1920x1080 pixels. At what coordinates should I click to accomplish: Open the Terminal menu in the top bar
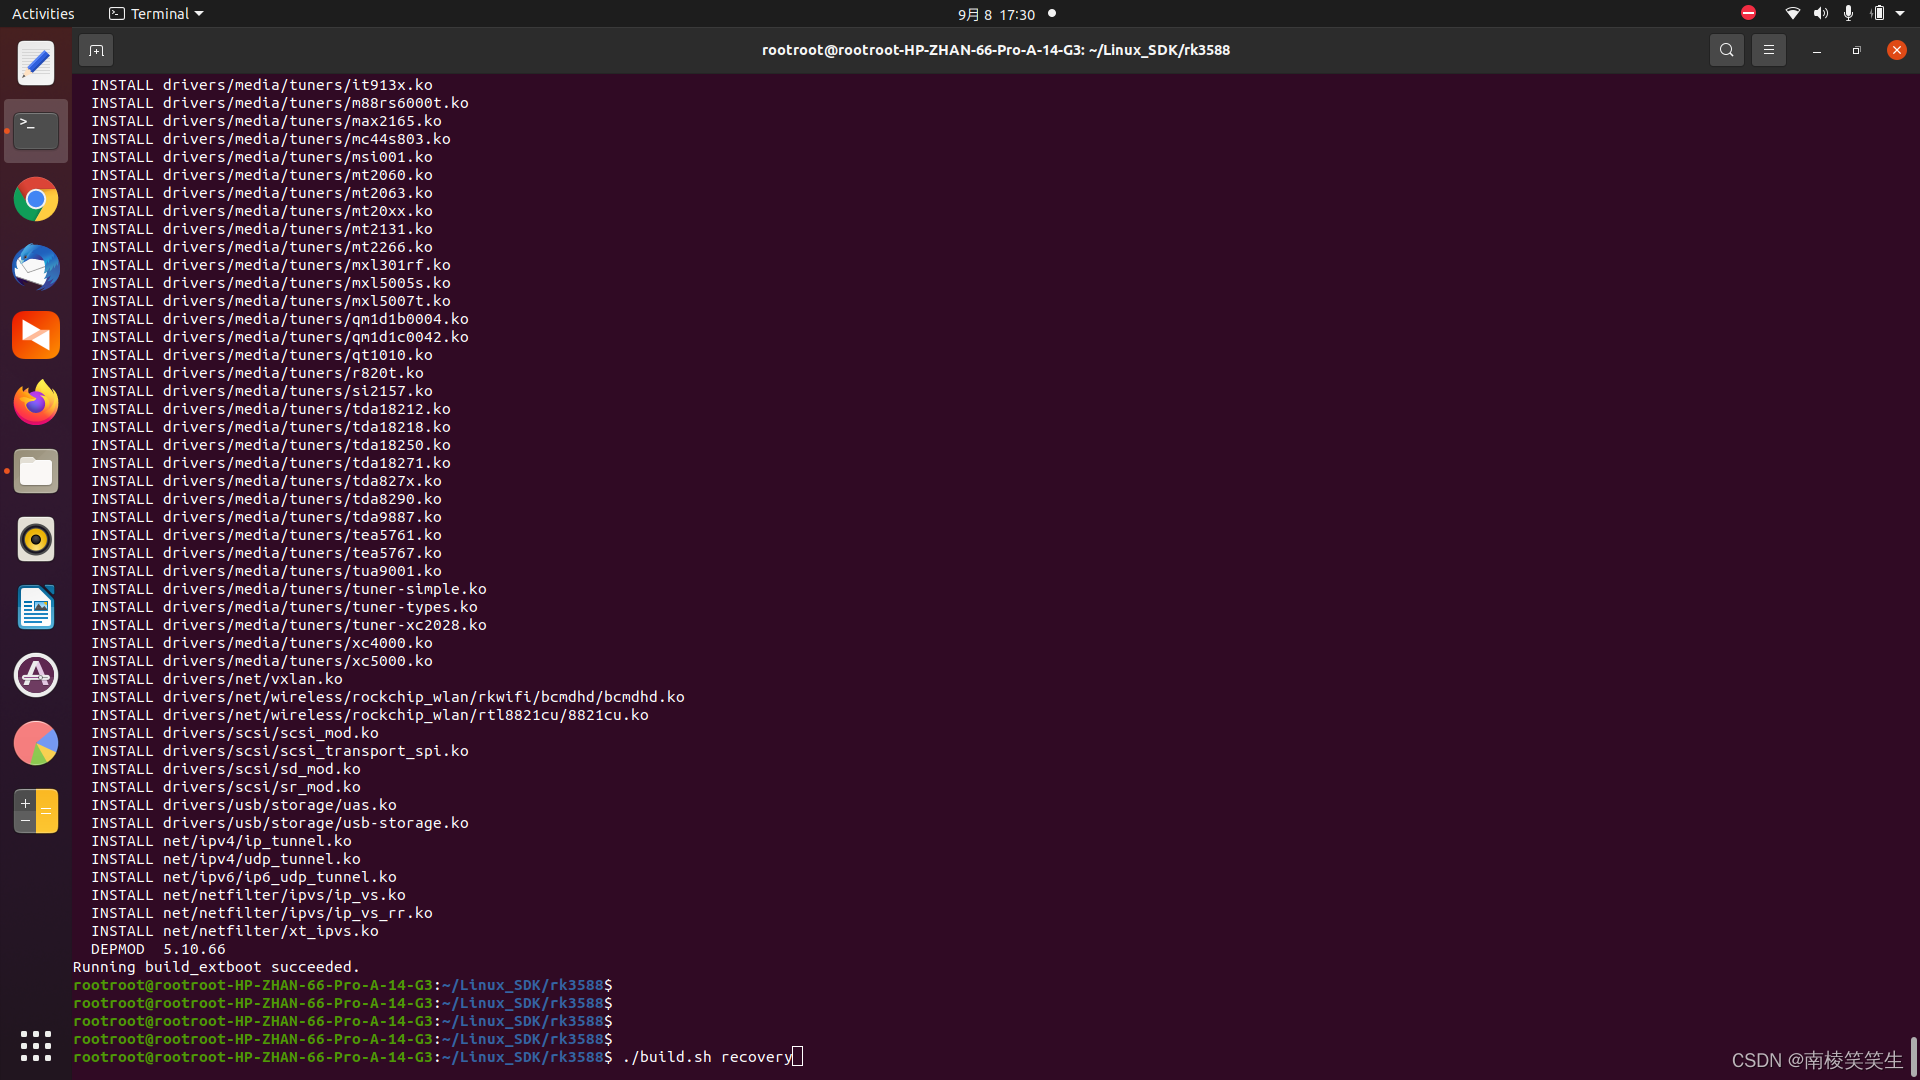click(x=155, y=13)
